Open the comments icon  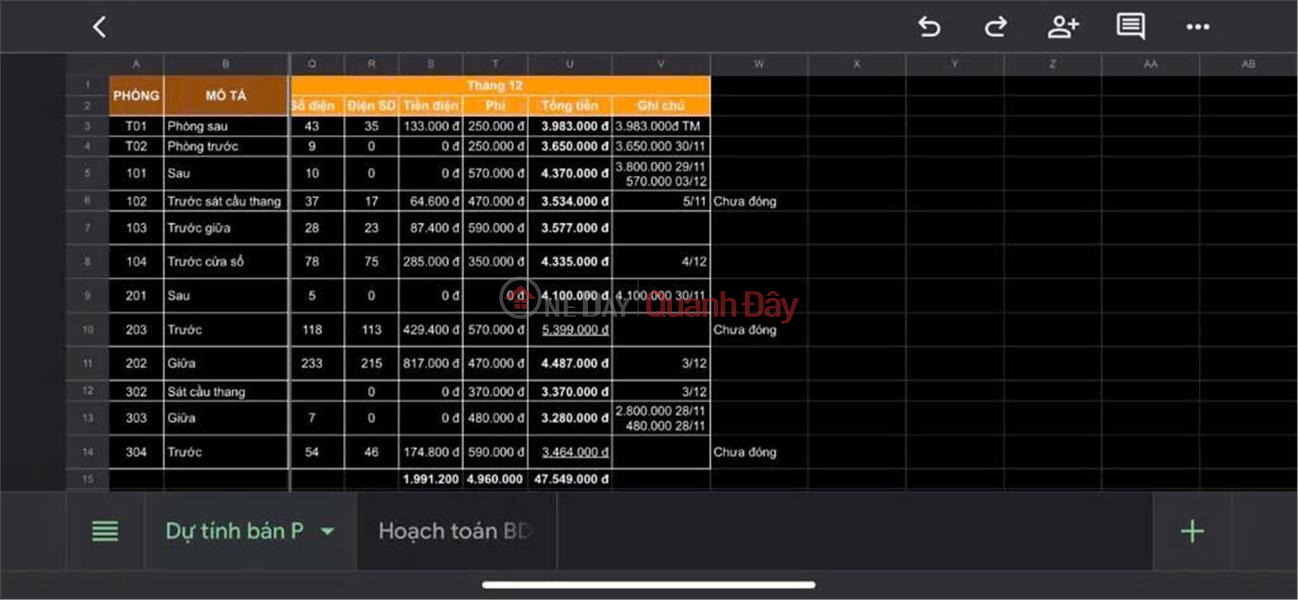[1130, 27]
